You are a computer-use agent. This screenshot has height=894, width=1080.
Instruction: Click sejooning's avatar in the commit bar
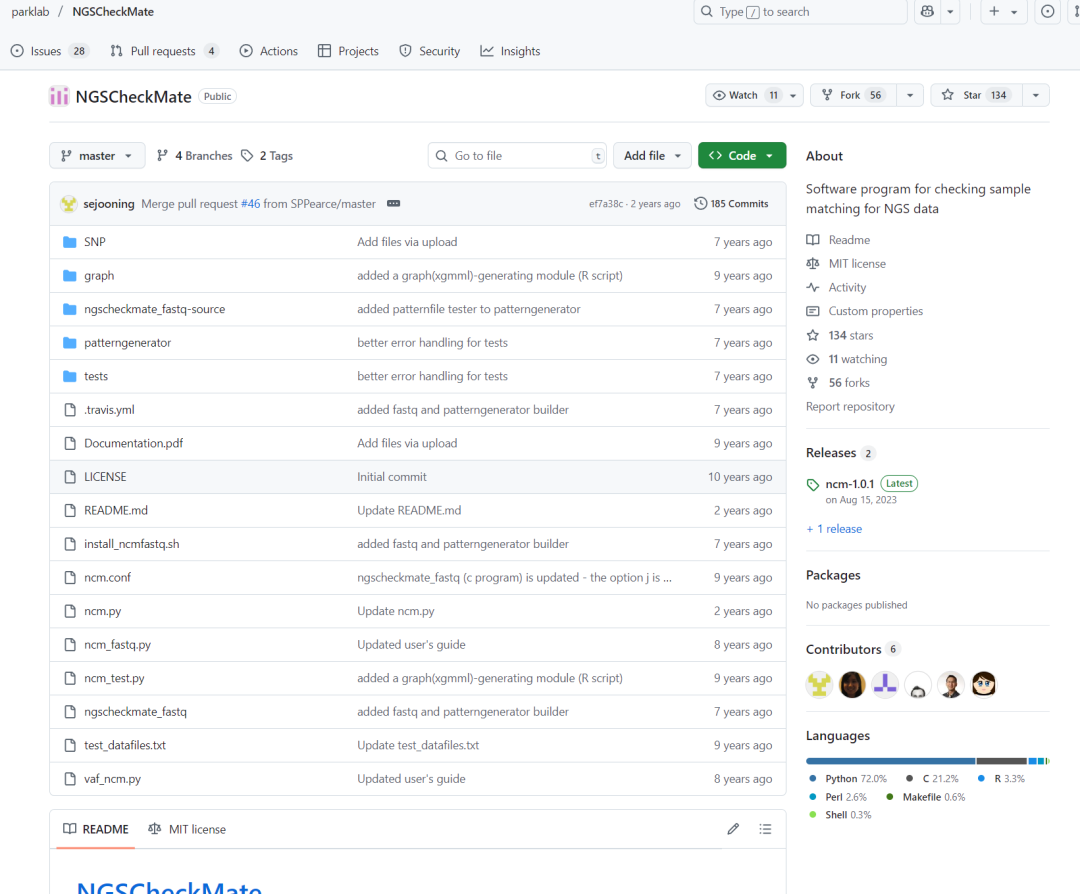click(68, 204)
